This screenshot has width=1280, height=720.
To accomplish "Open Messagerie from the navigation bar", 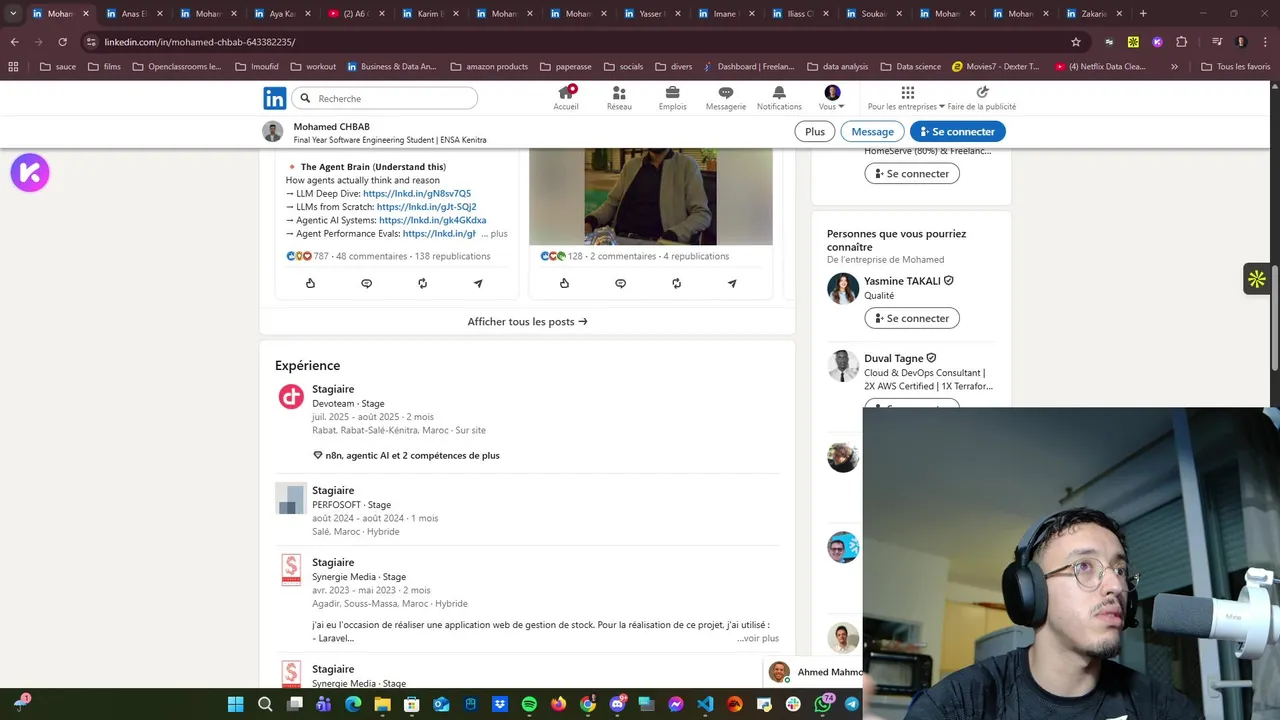I will 726,98.
